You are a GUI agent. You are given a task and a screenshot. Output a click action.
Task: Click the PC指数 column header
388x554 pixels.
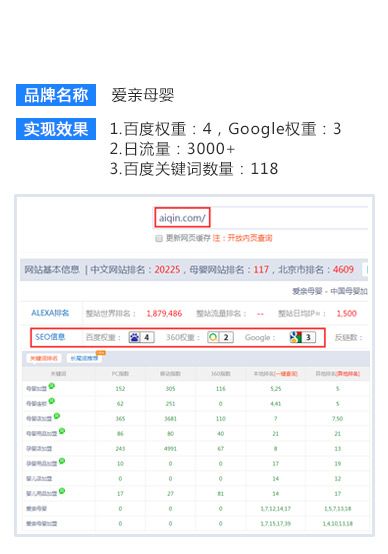120,374
